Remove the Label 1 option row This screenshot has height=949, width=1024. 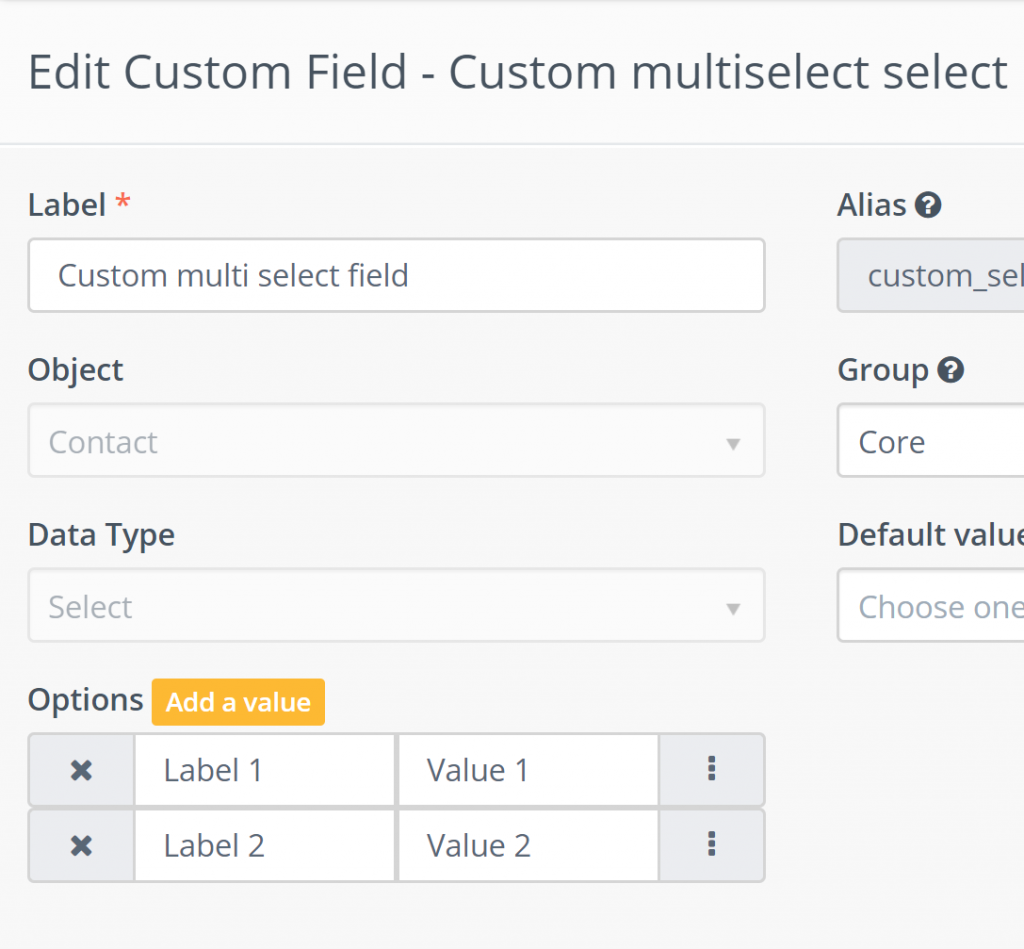tap(81, 770)
